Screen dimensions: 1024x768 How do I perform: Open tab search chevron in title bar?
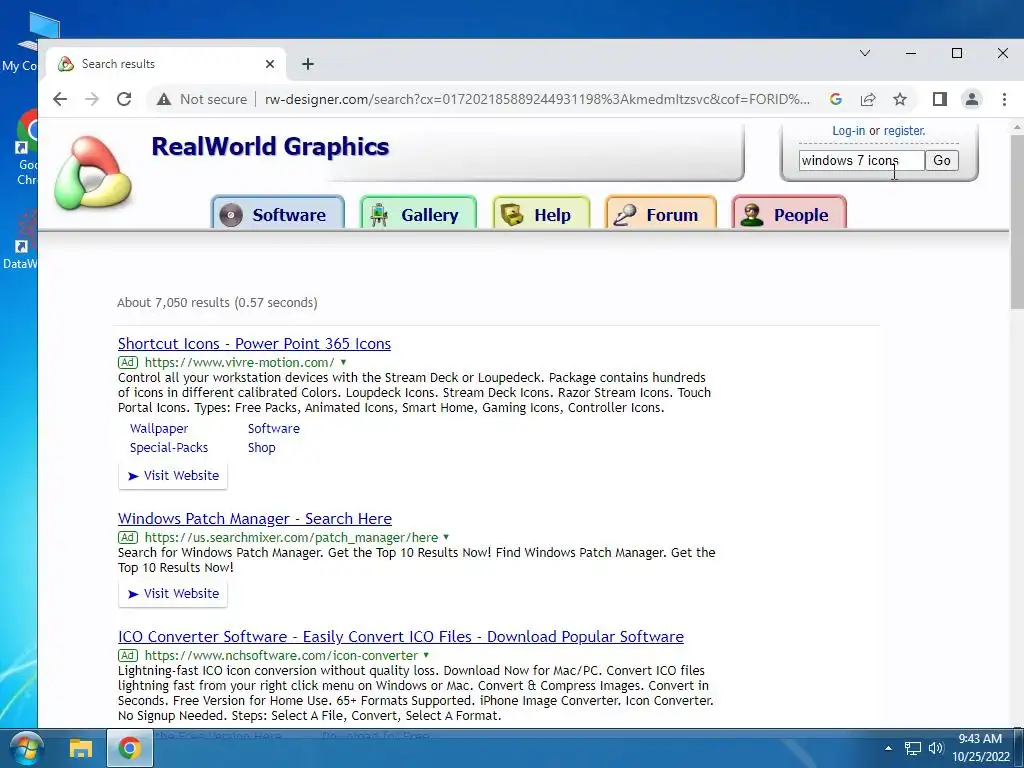[865, 53]
